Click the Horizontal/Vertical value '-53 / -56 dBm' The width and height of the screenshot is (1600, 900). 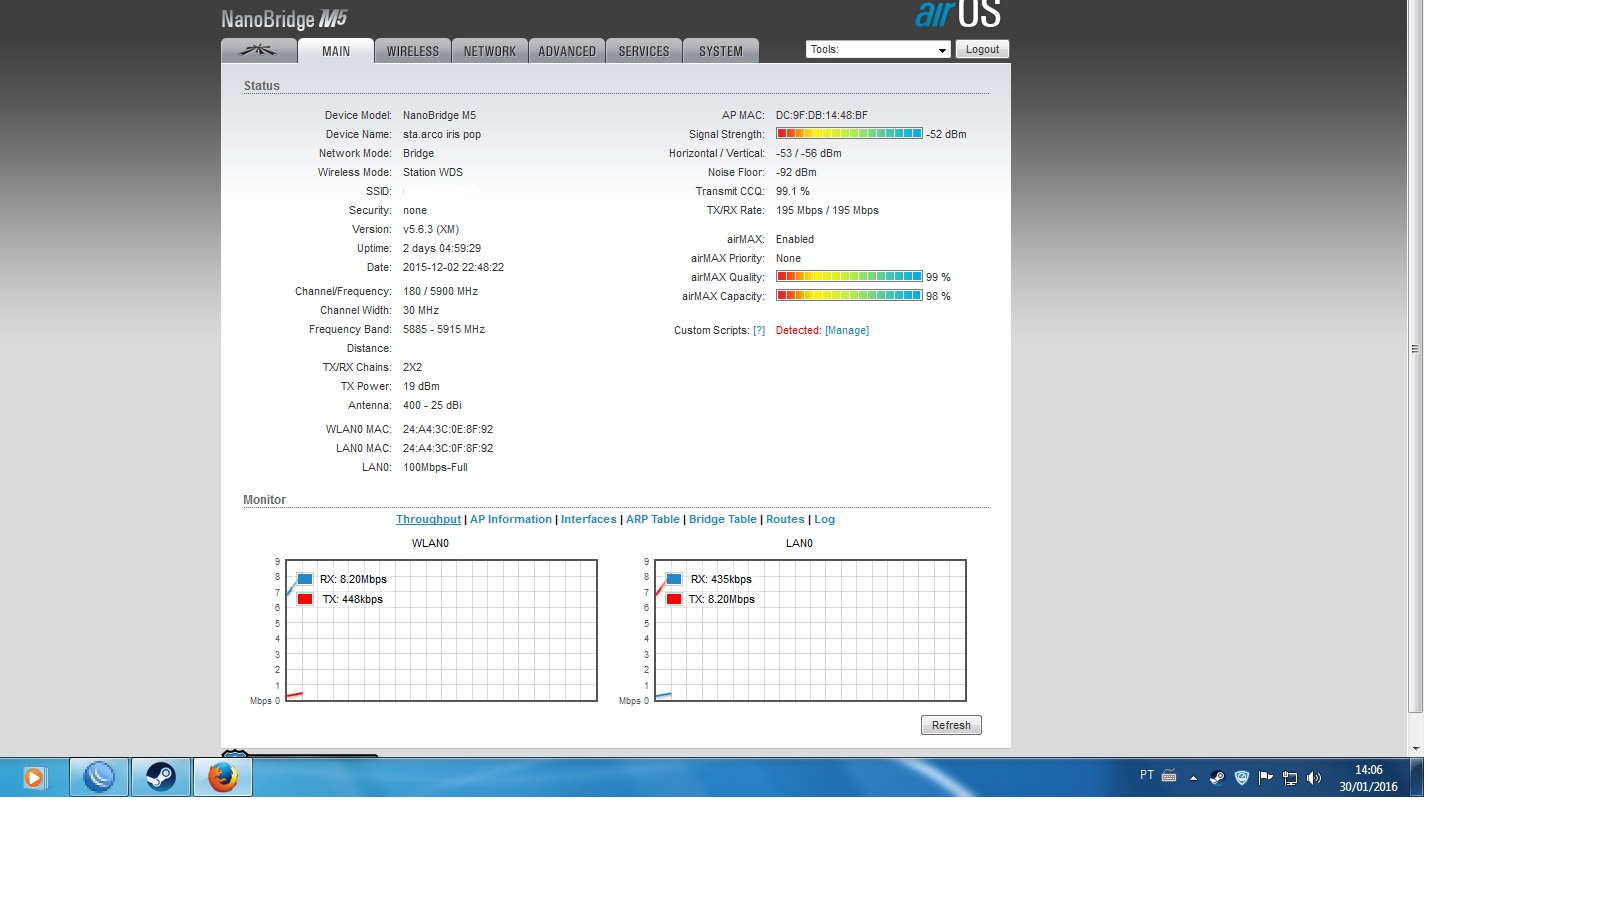click(x=809, y=154)
